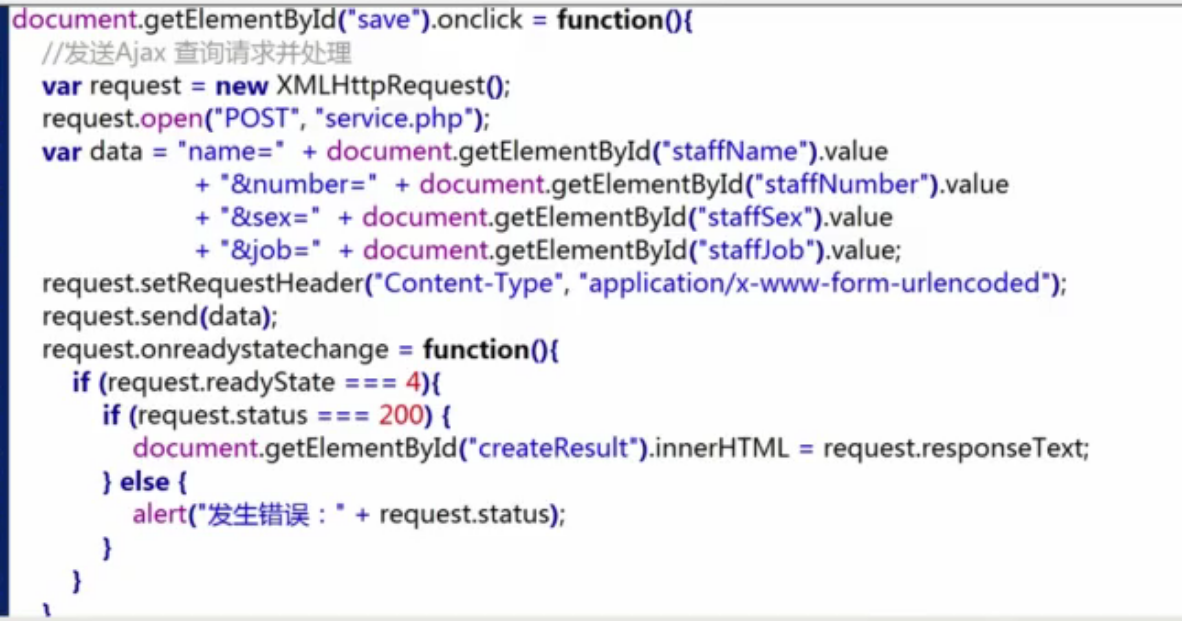Click the "&number=" string

[x=299, y=185]
